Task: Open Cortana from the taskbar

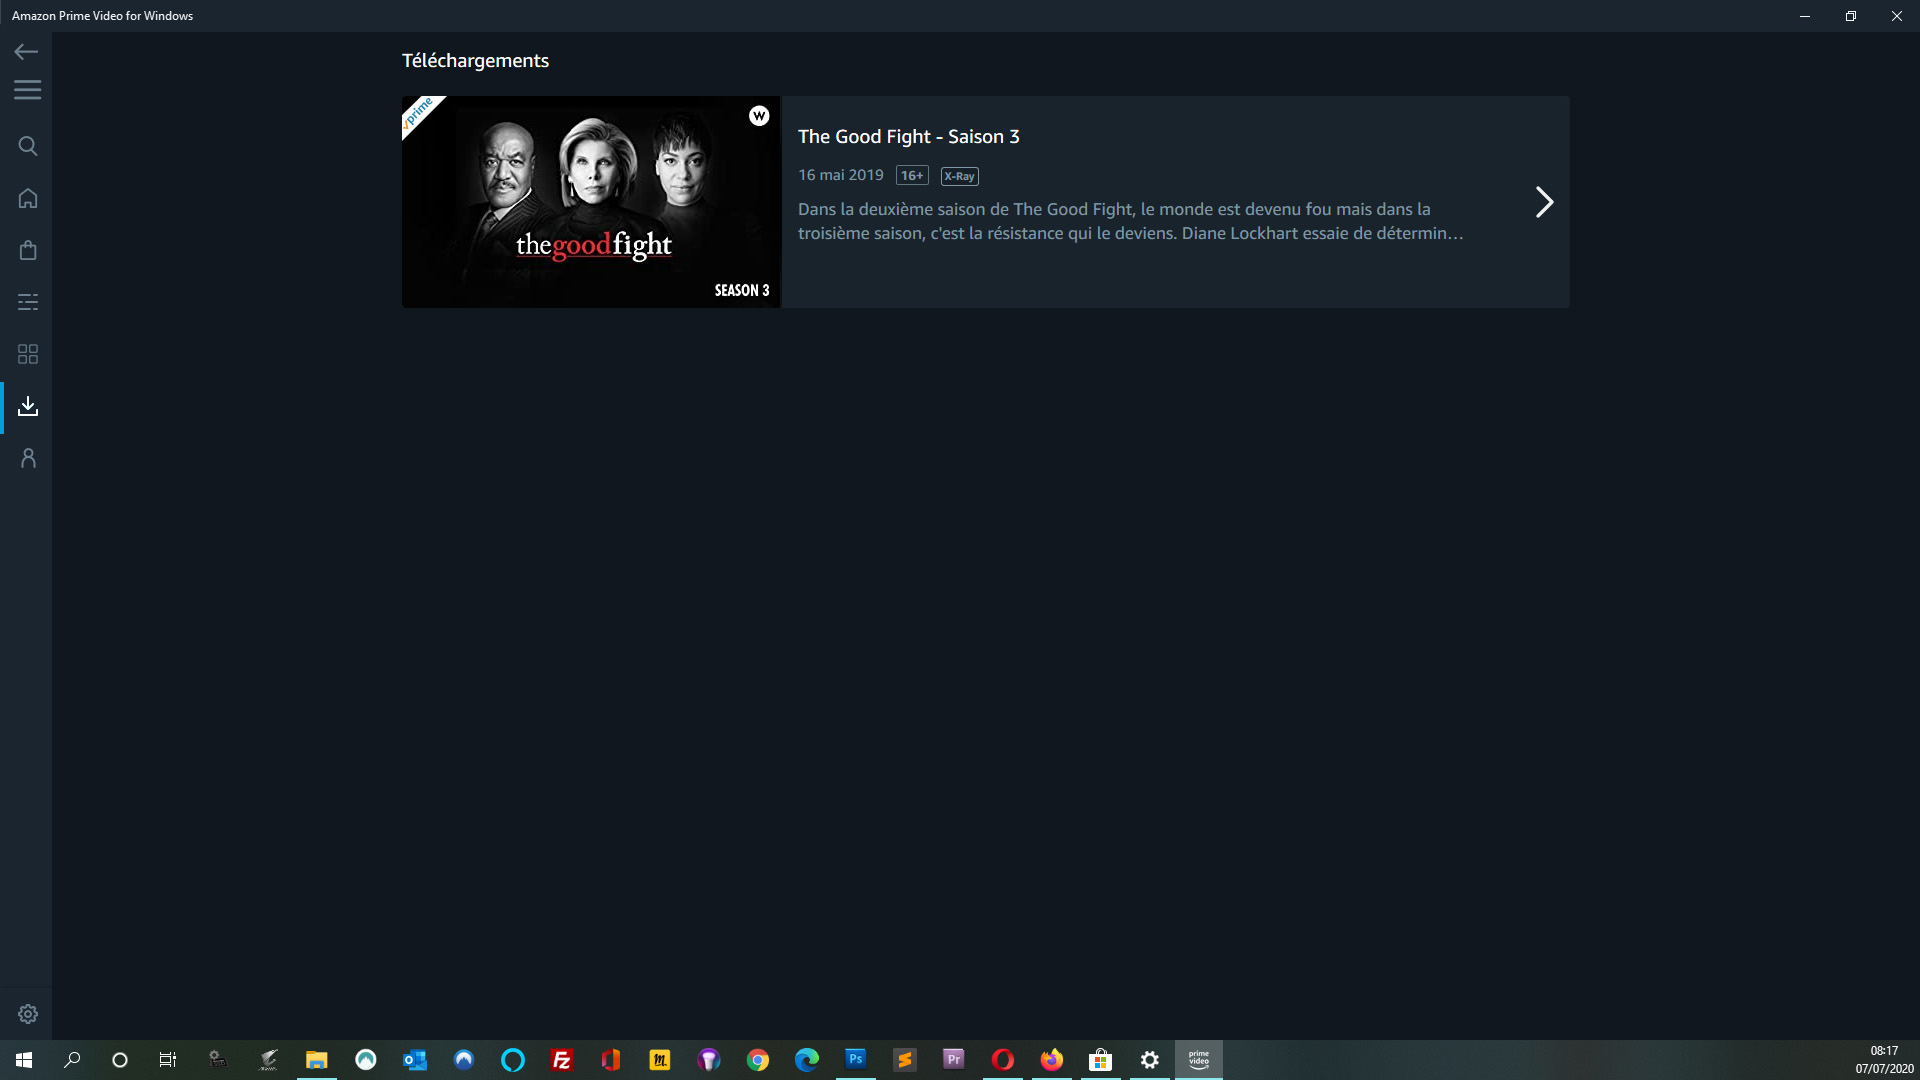Action: coord(120,1060)
